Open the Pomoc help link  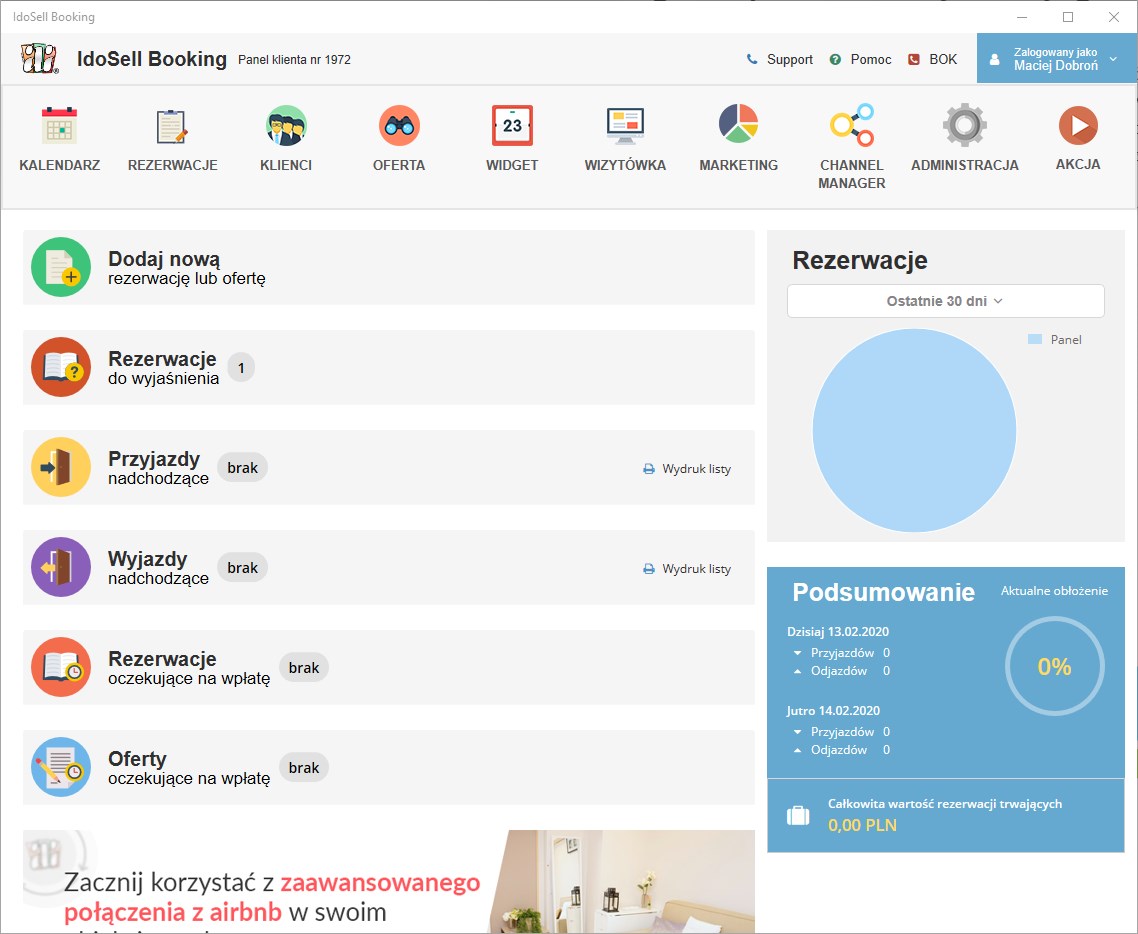coord(871,60)
